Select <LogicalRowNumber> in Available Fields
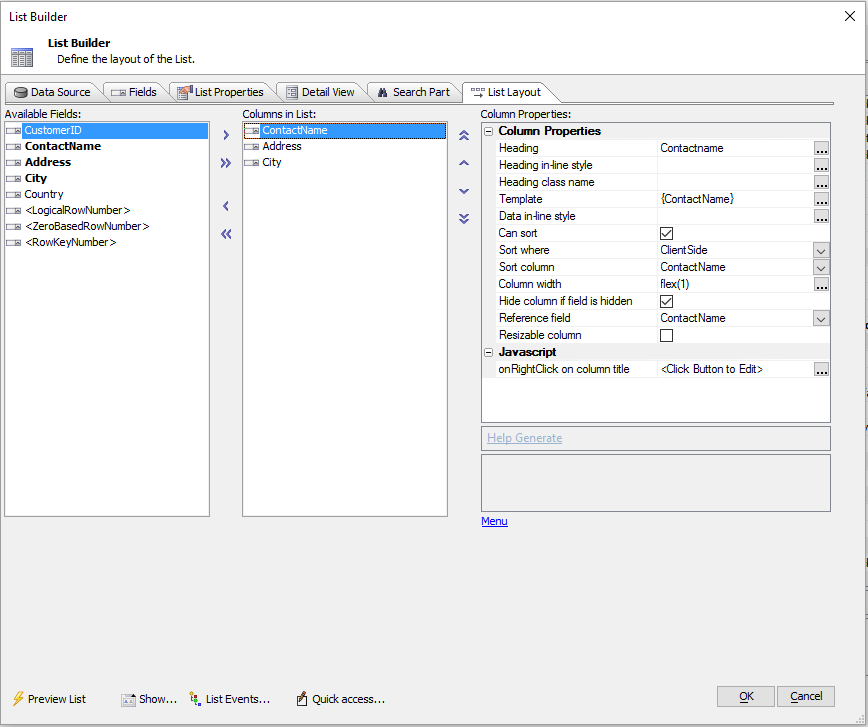 pos(78,210)
